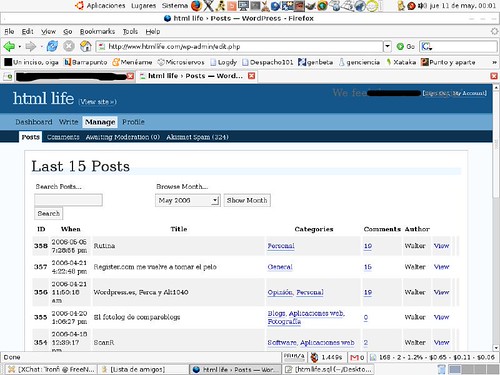Open the File menu

pyautogui.click(x=9, y=32)
